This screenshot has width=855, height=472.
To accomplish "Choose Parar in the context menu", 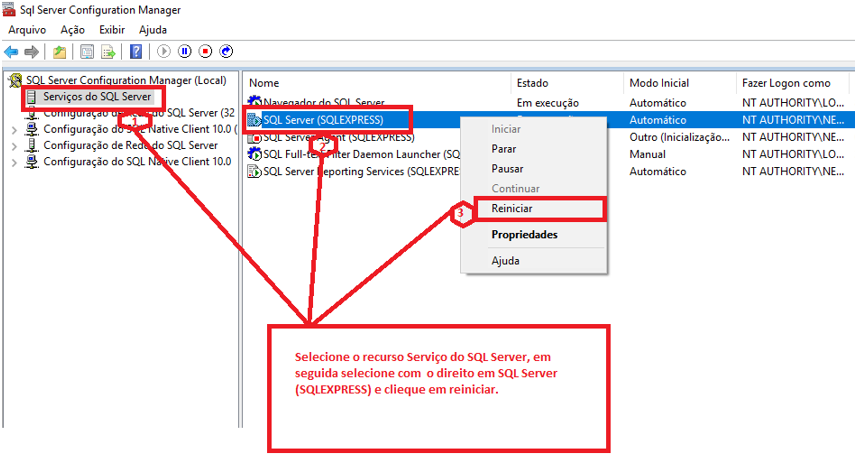I will click(503, 149).
